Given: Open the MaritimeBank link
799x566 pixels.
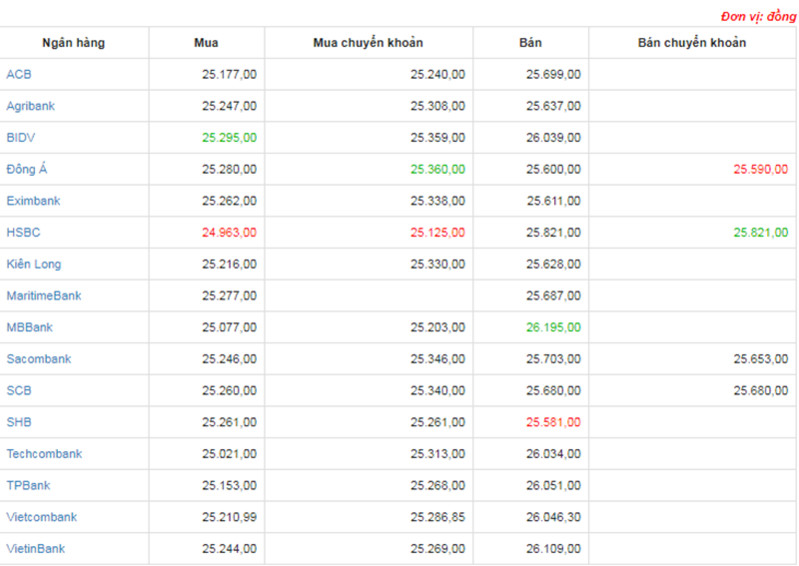Looking at the screenshot, I should pyautogui.click(x=44, y=295).
